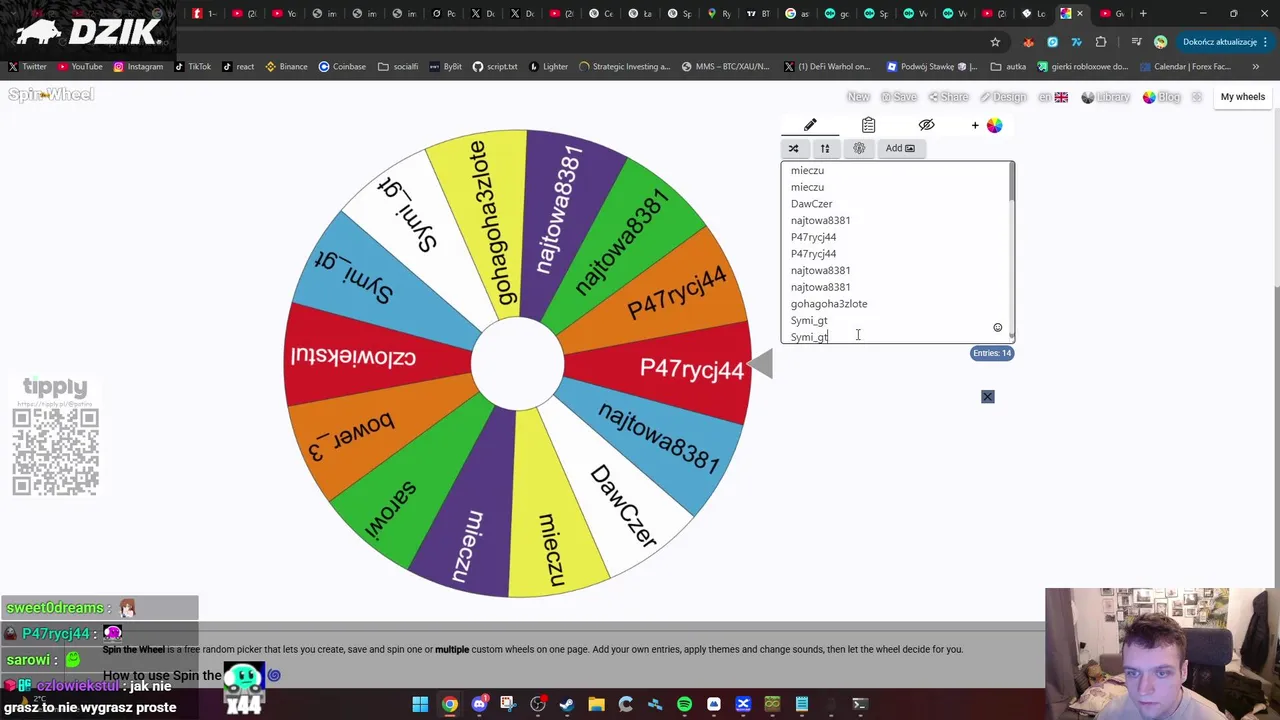Close the panel with the X box

tap(987, 397)
